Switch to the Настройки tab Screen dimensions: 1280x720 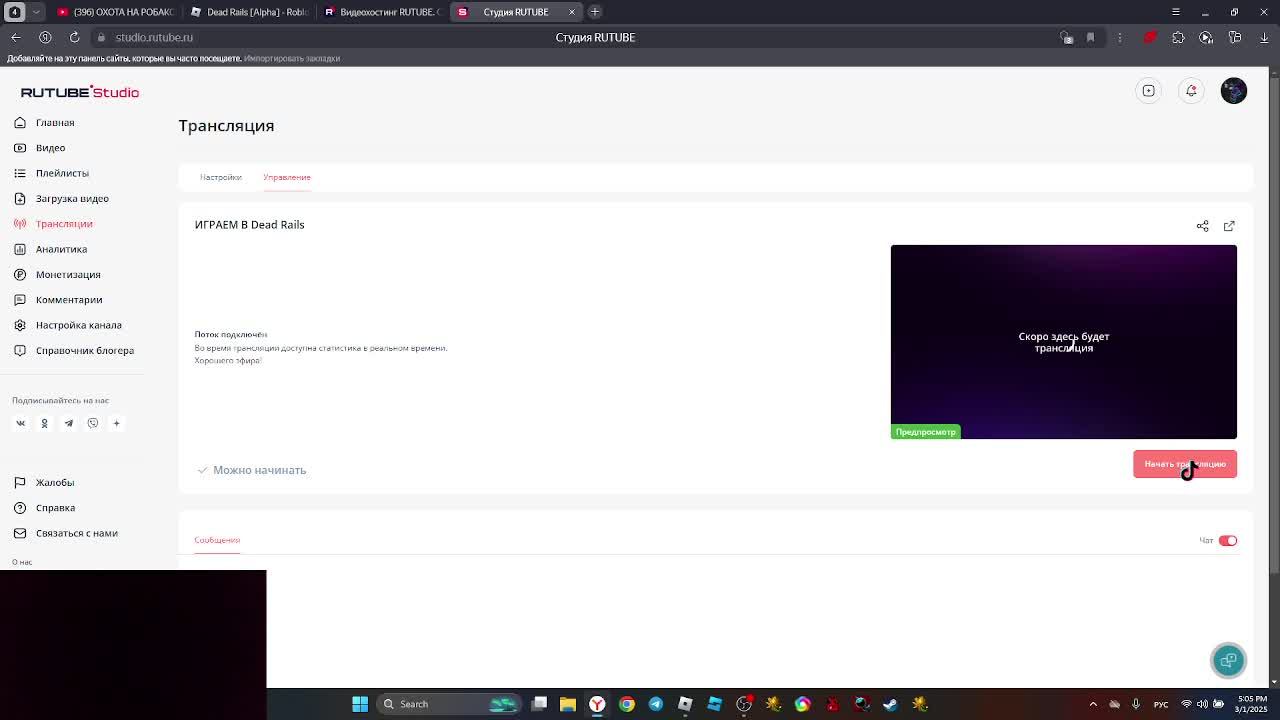pos(221,177)
